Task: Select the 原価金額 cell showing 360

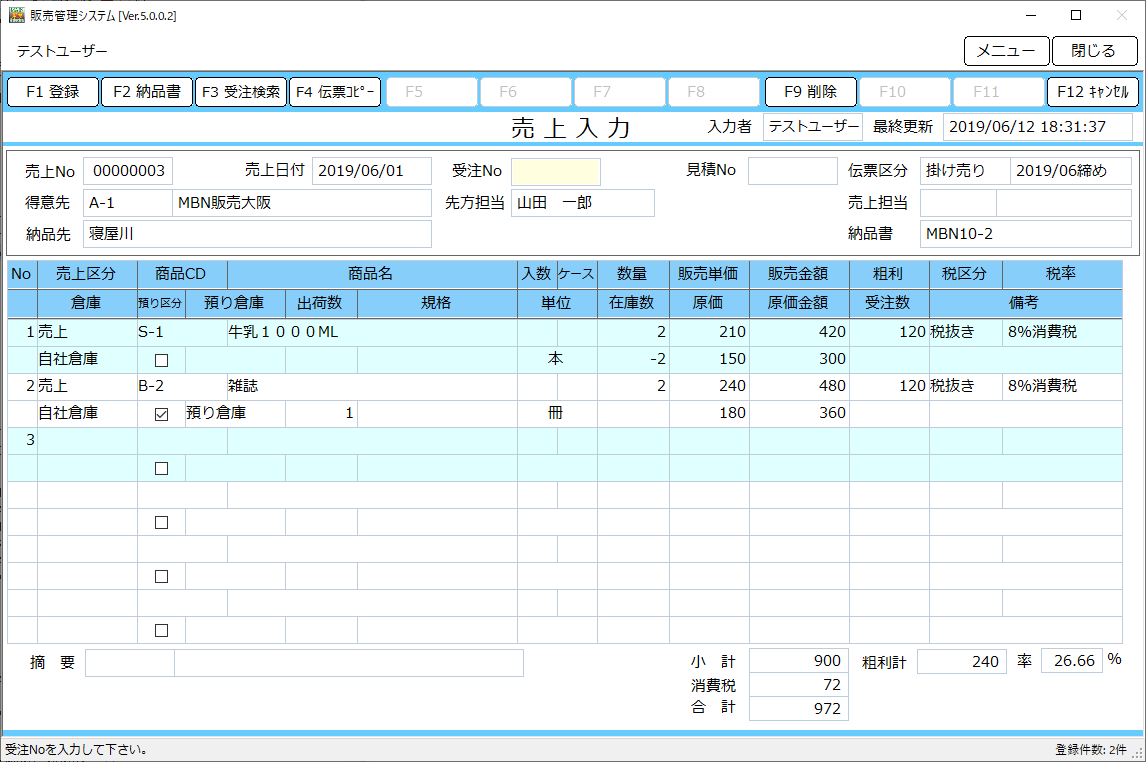Action: click(799, 414)
